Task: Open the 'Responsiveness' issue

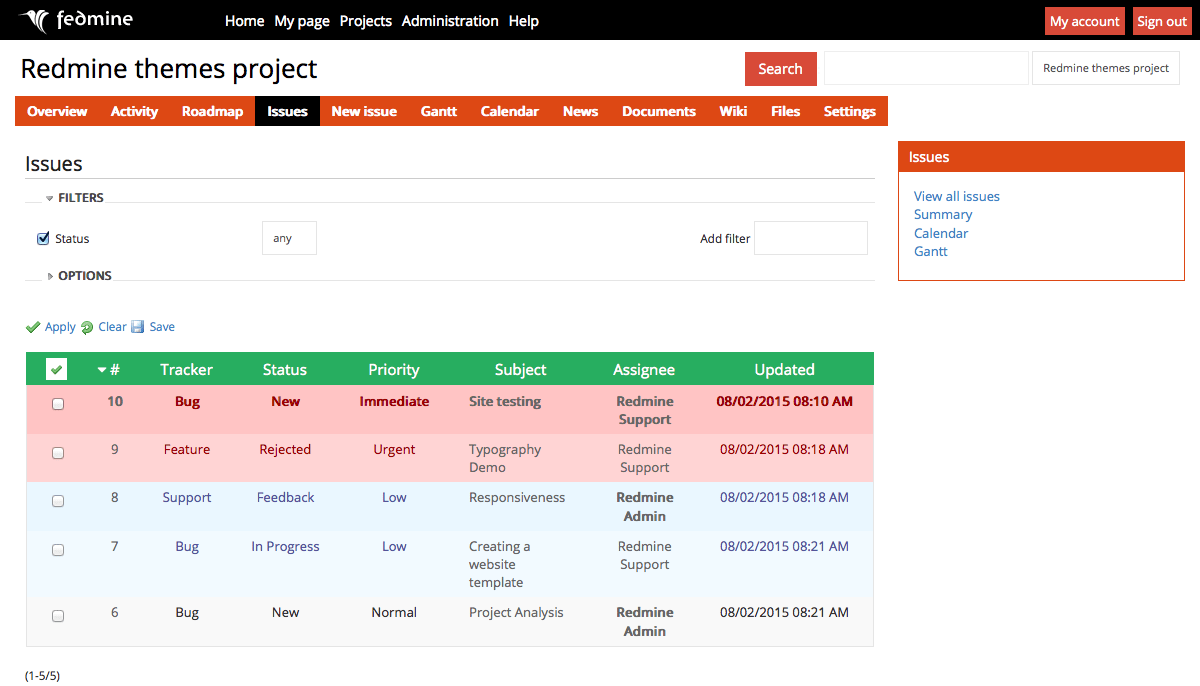Action: (x=517, y=497)
